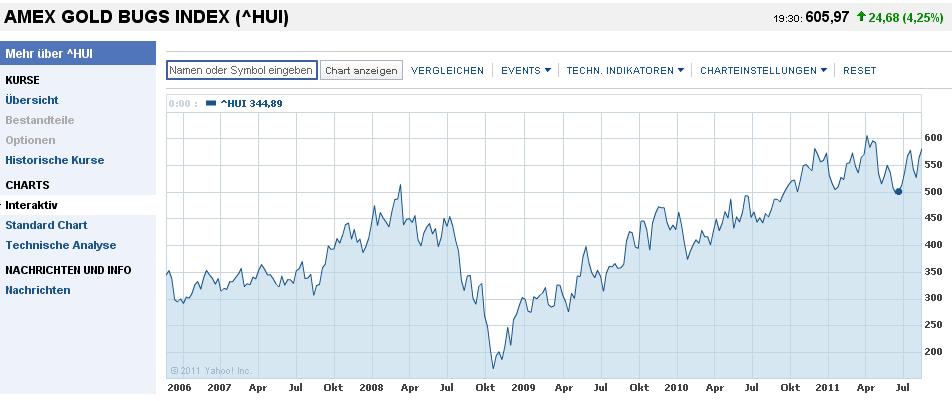
Task: Click the AMEX GOLD BUGS INDEX title
Action: [146, 18]
